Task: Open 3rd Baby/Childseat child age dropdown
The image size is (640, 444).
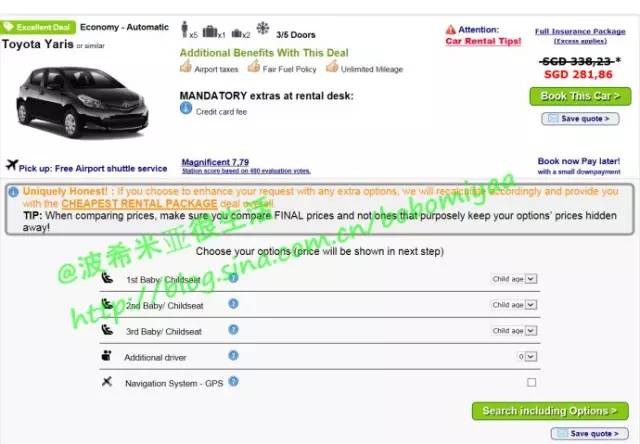Action: tap(515, 331)
